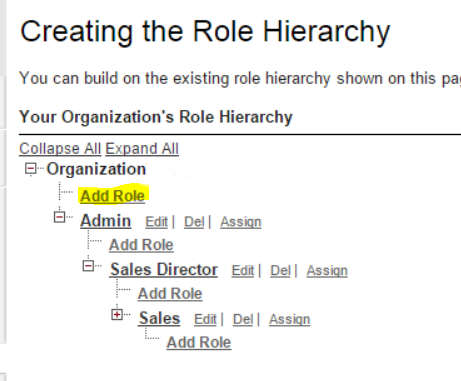Open the Admin role link
Image resolution: width=461 pixels, height=381 pixels.
click(106, 221)
